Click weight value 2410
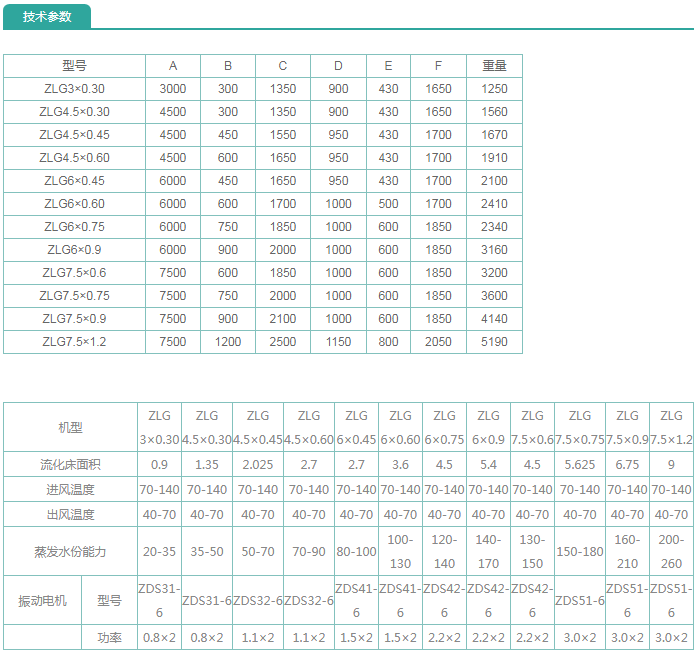This screenshot has width=697, height=655. coord(494,204)
